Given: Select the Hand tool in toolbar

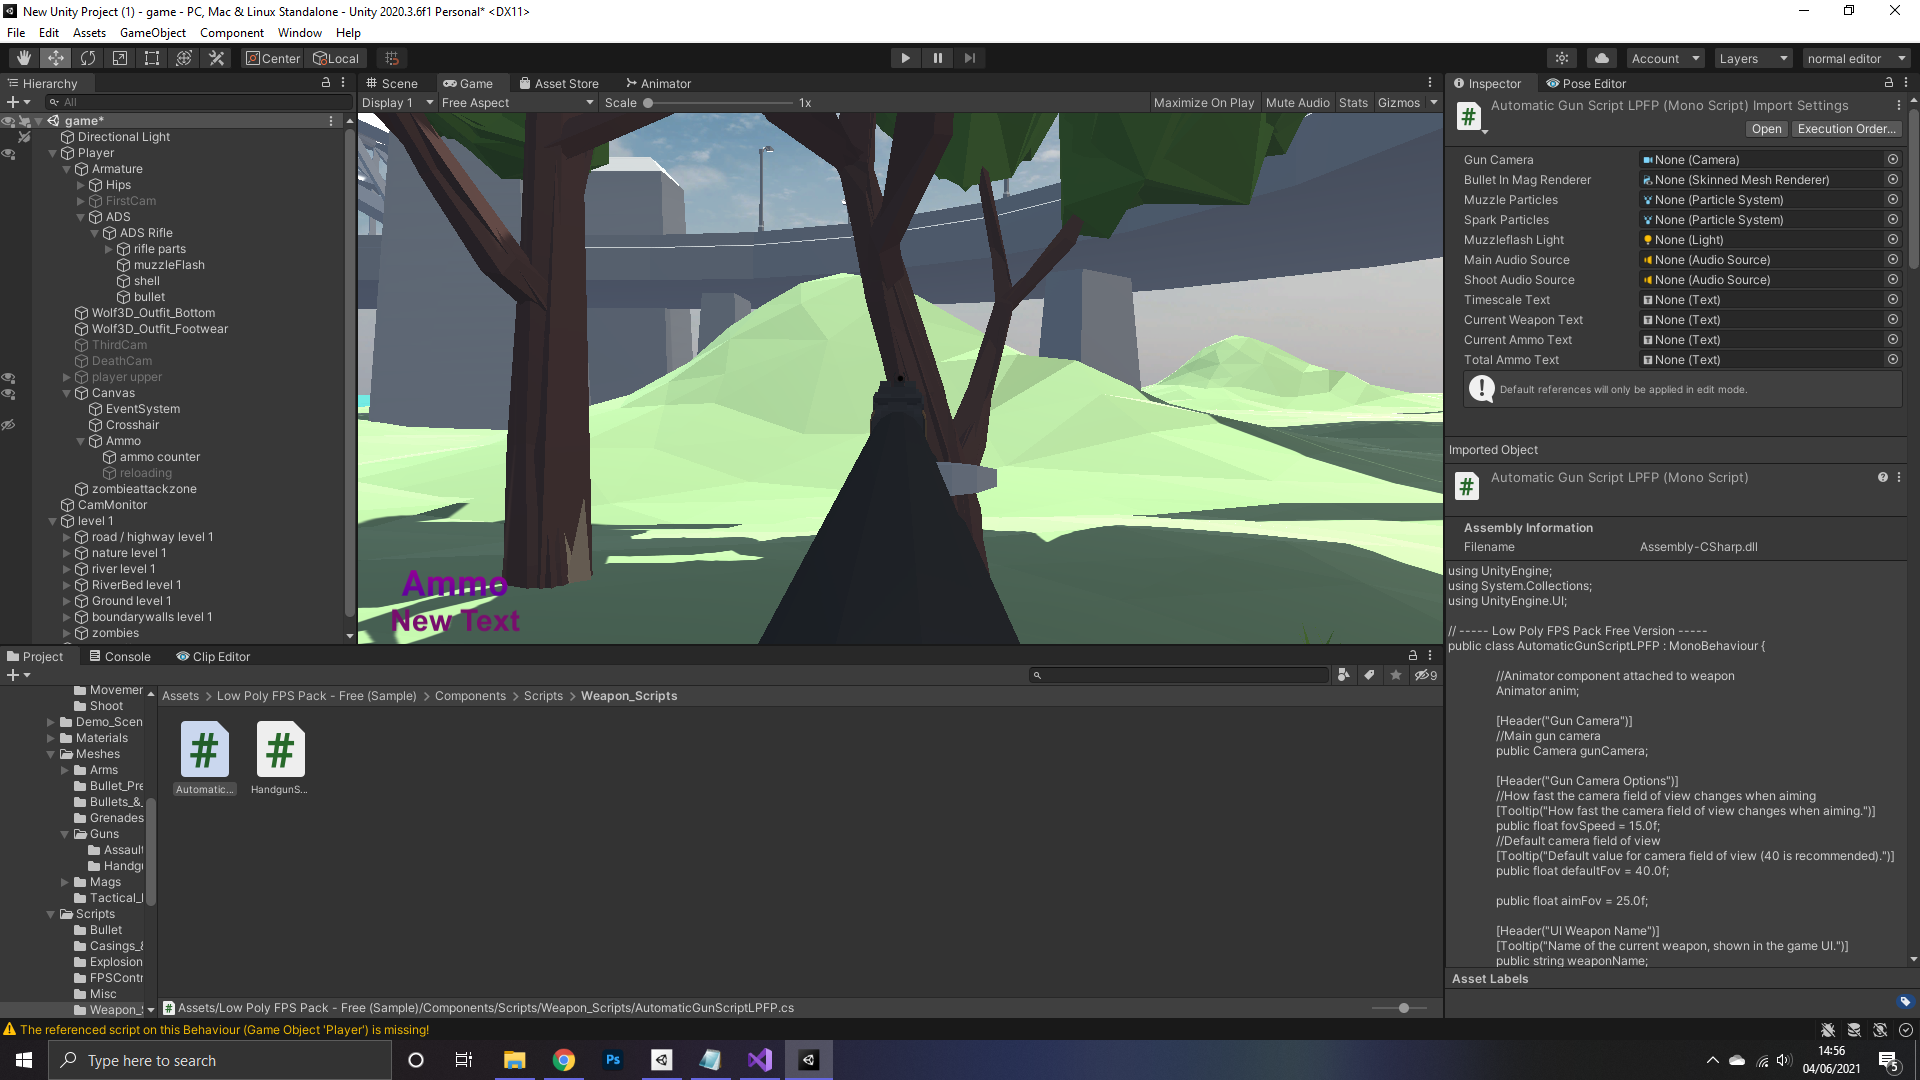Looking at the screenshot, I should [x=24, y=58].
